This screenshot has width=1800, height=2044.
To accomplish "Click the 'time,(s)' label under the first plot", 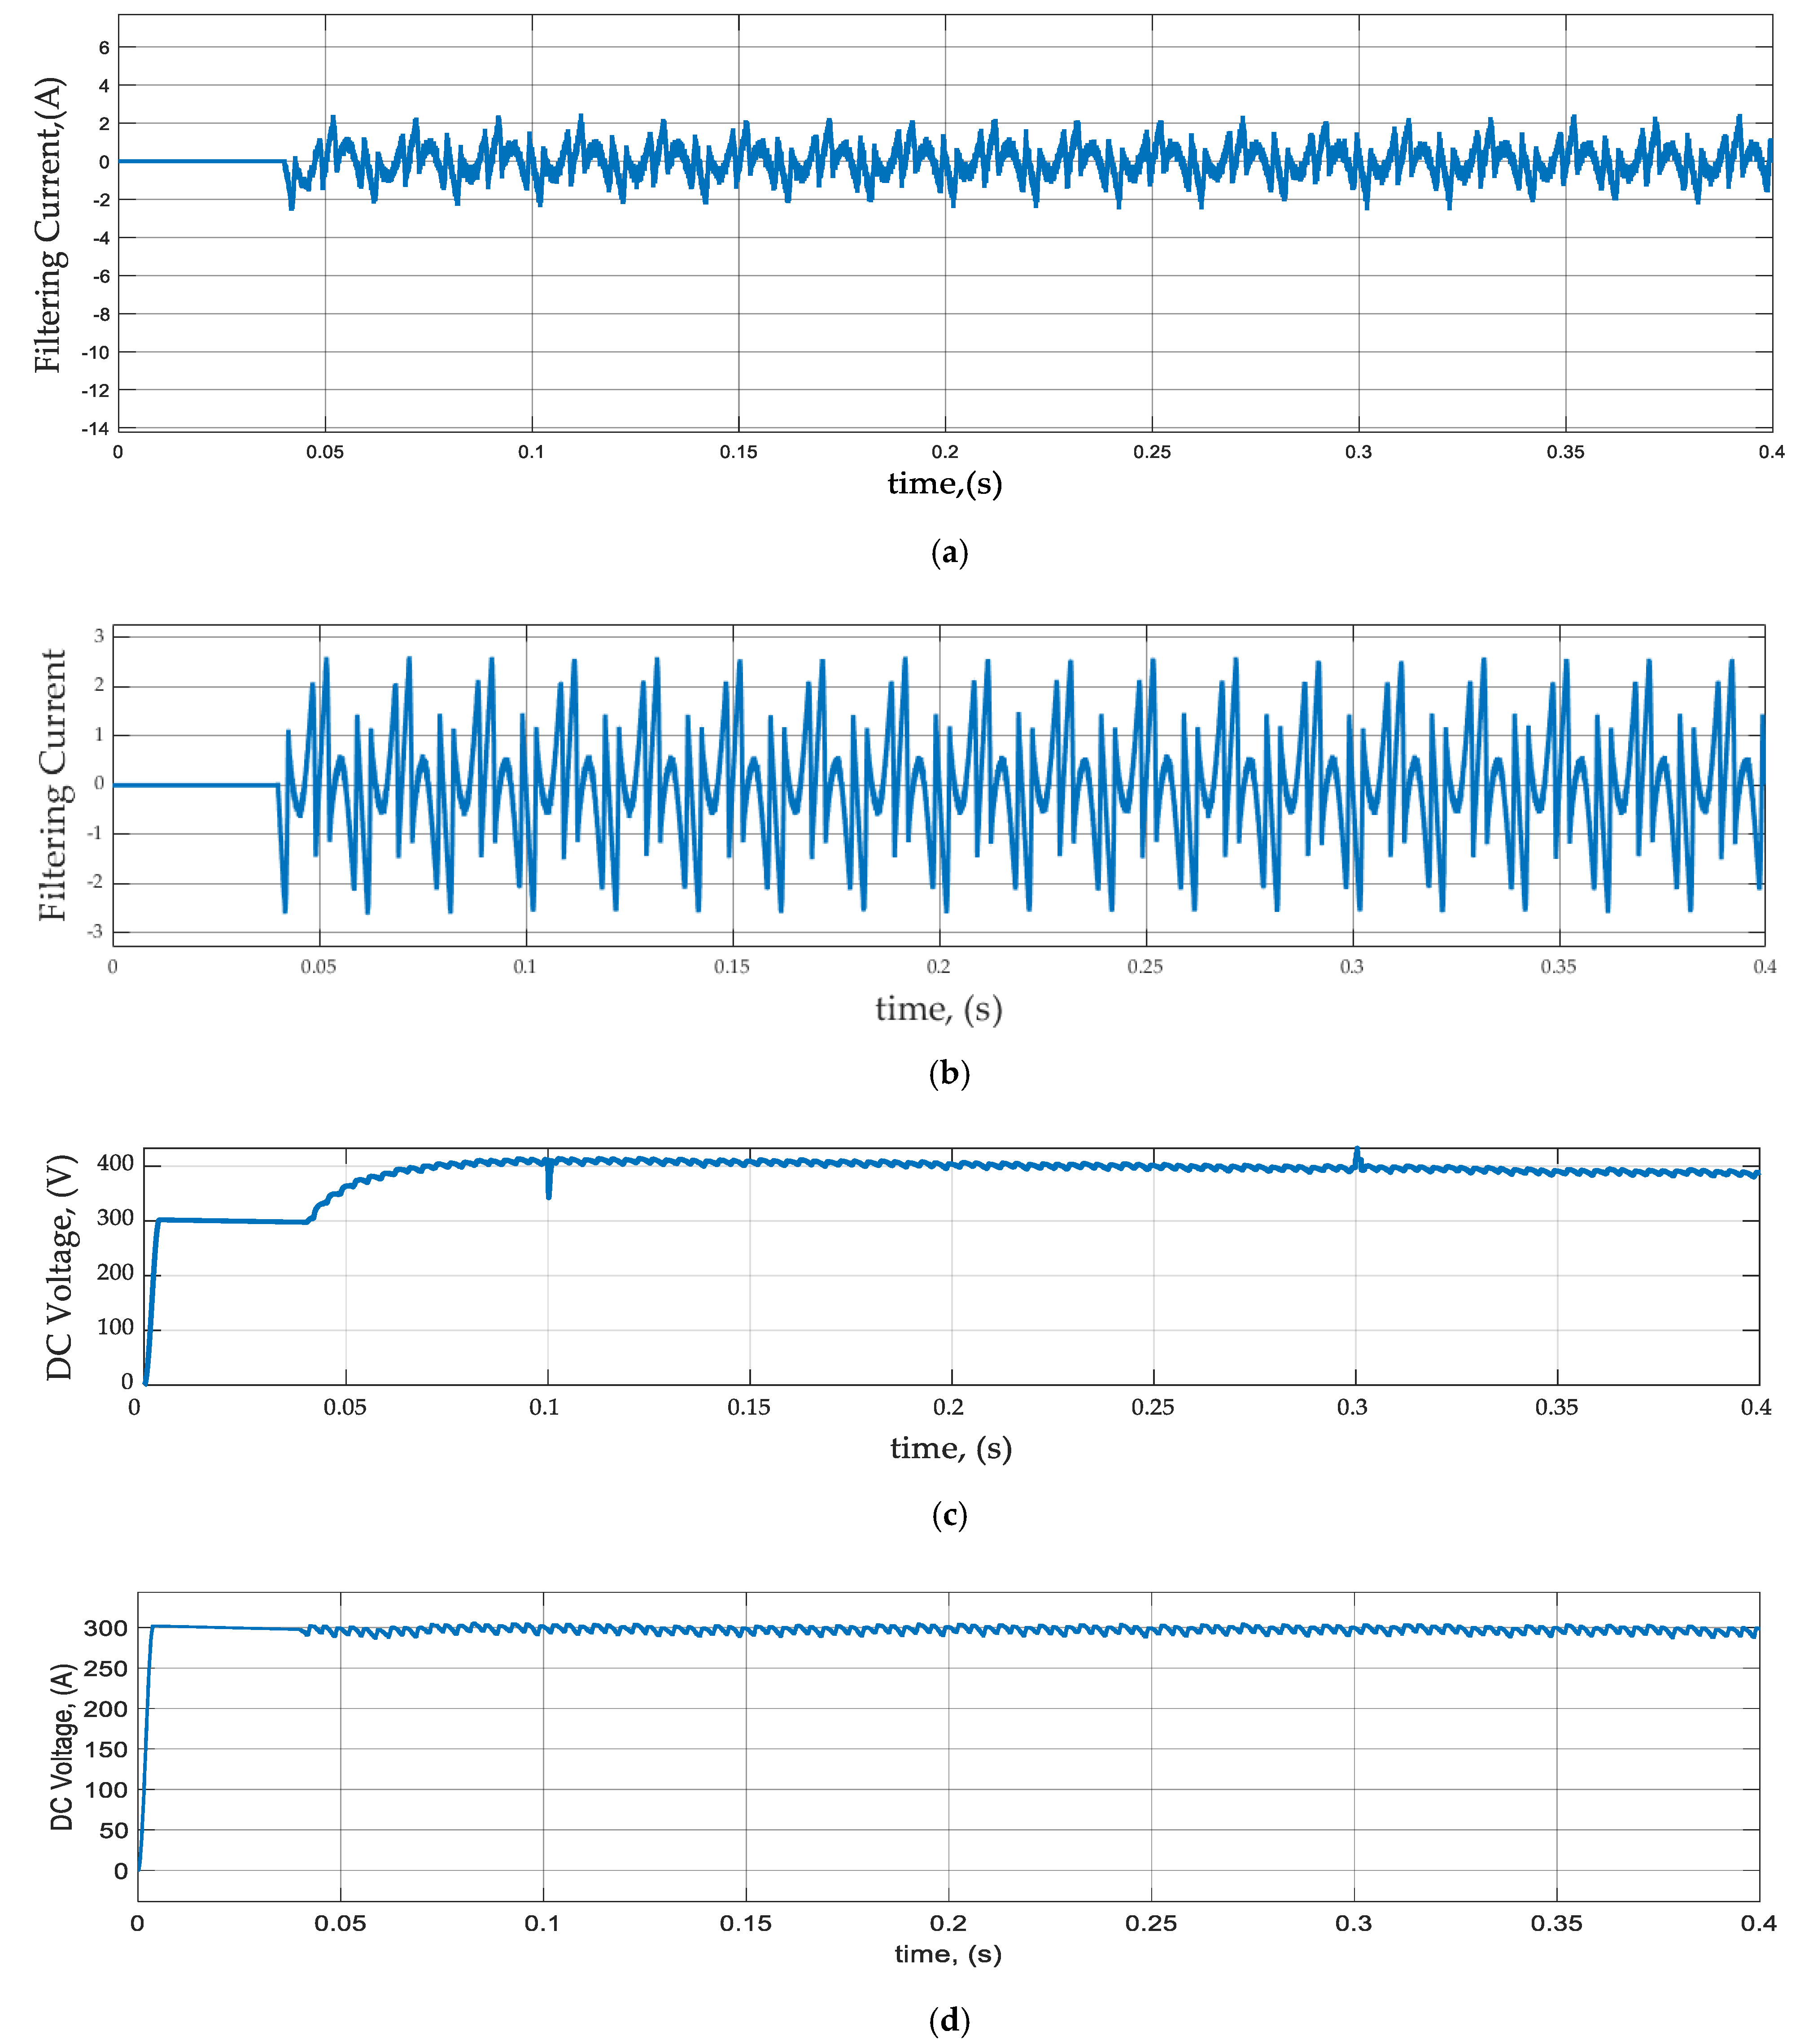I will pyautogui.click(x=944, y=484).
